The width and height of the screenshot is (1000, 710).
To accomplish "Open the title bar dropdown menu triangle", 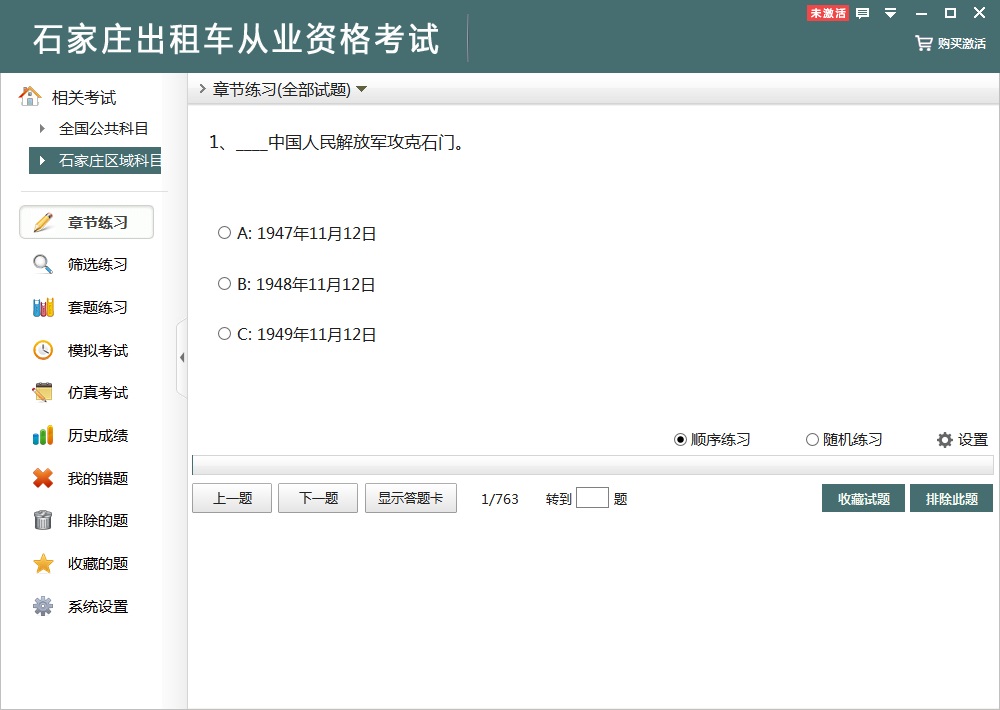I will click(x=891, y=13).
